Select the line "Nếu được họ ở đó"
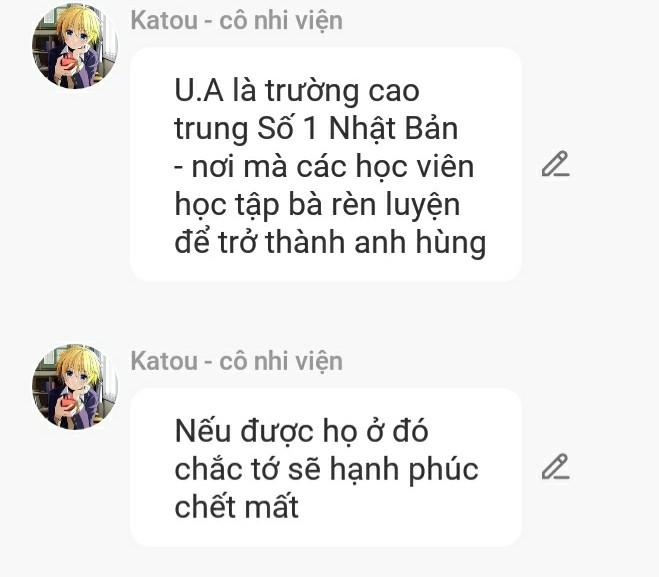659x577 pixels. point(301,432)
